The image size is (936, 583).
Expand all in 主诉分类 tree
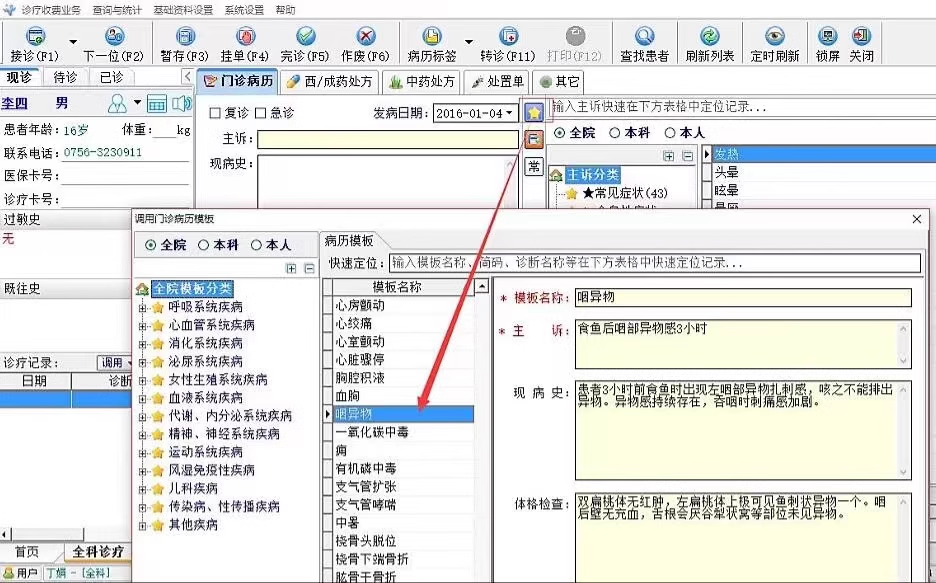tap(669, 156)
